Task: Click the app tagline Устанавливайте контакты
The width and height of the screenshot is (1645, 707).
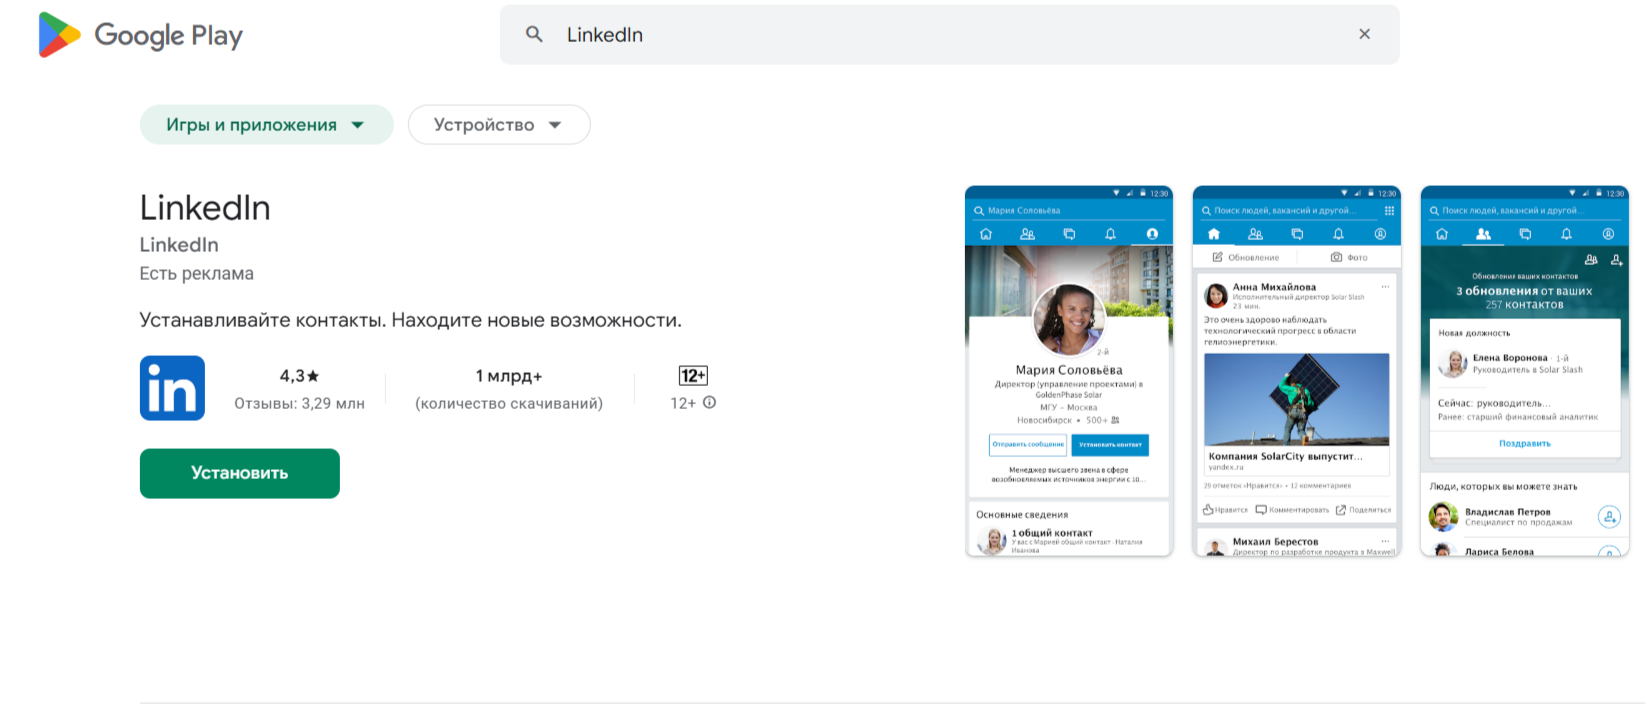Action: [x=410, y=321]
